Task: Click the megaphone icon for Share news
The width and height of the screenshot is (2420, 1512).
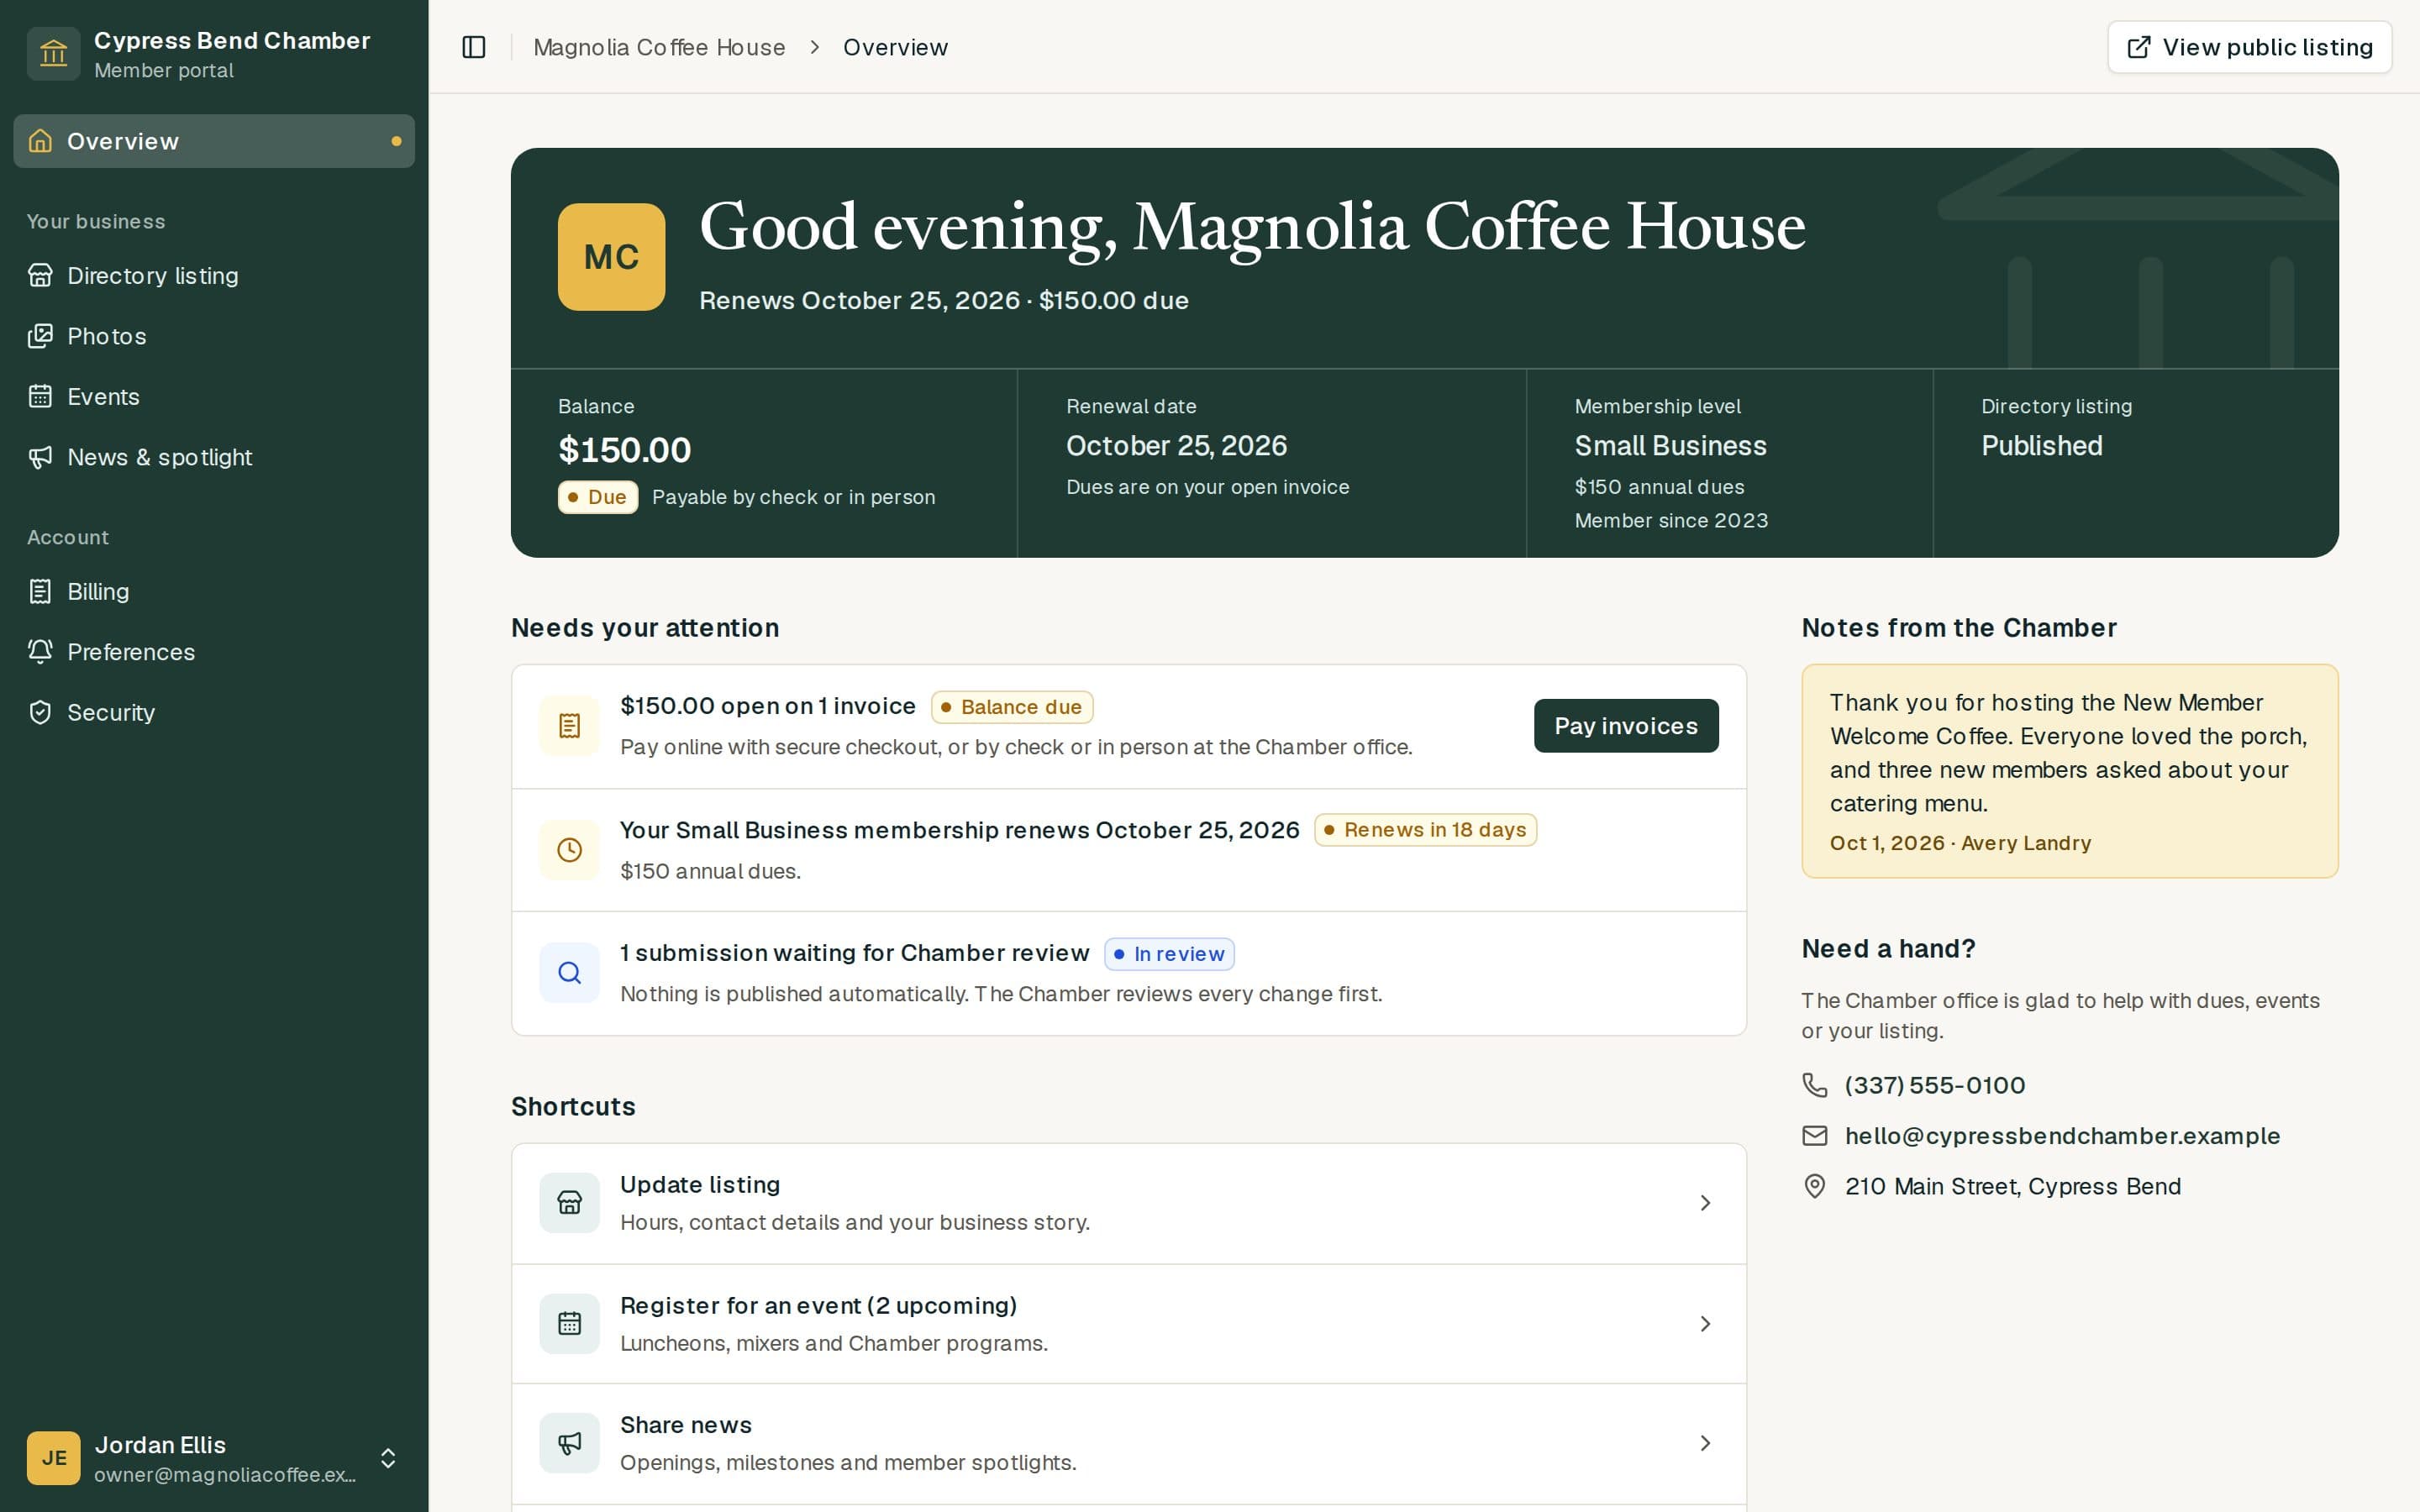Action: point(569,1443)
